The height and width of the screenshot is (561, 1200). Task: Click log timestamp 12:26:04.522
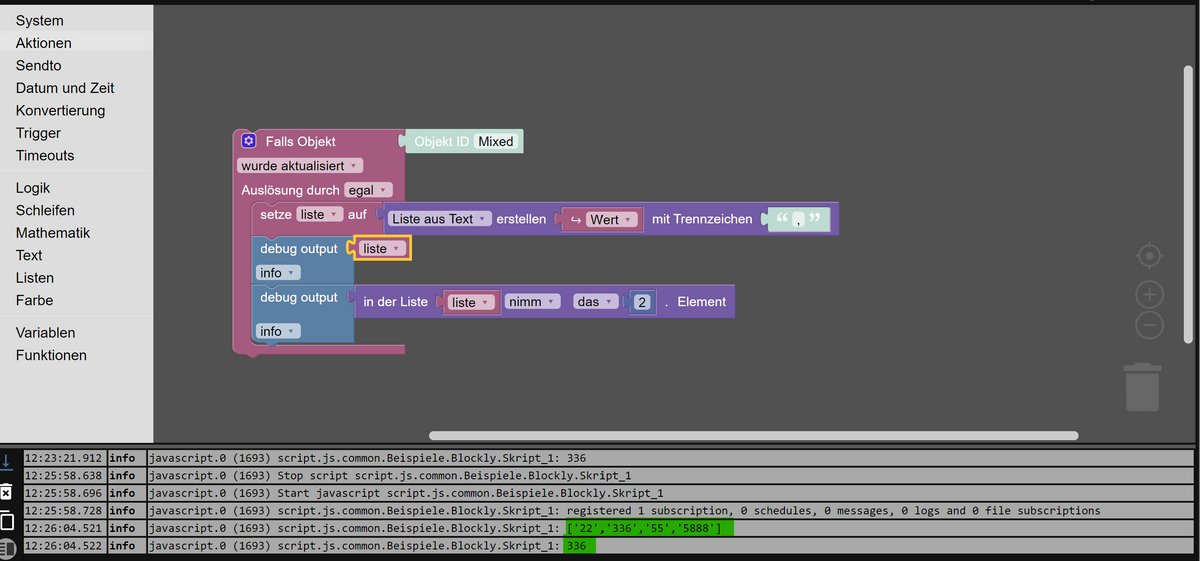coord(63,546)
